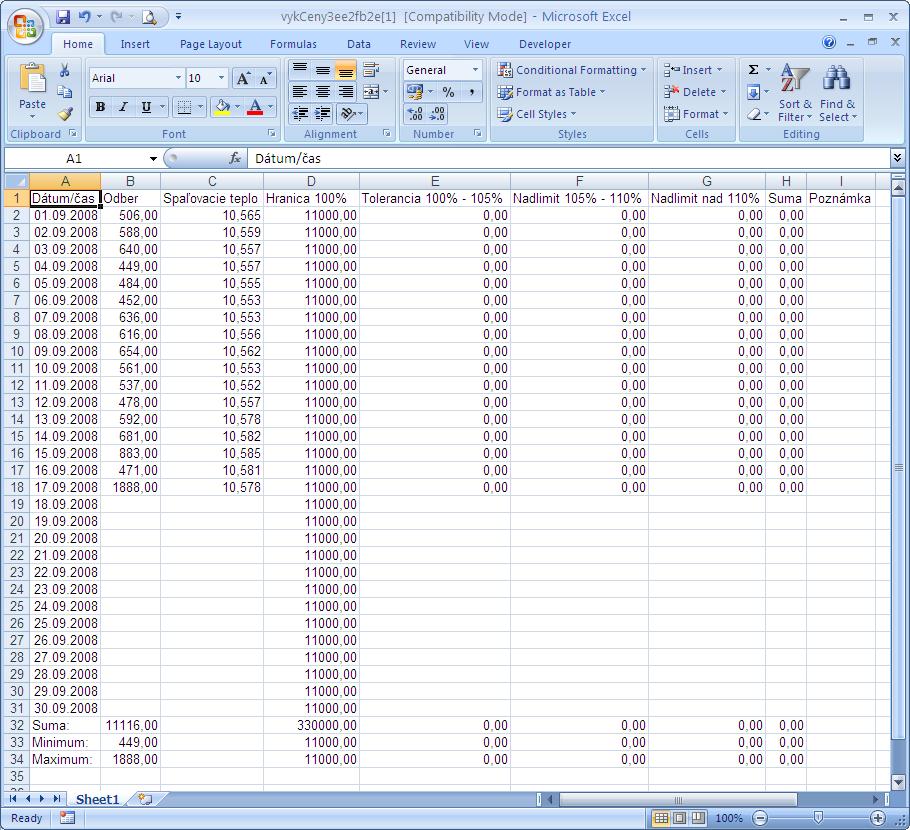Open the Delete cells dropdown
Viewport: 910px width, 830px height.
click(695, 92)
